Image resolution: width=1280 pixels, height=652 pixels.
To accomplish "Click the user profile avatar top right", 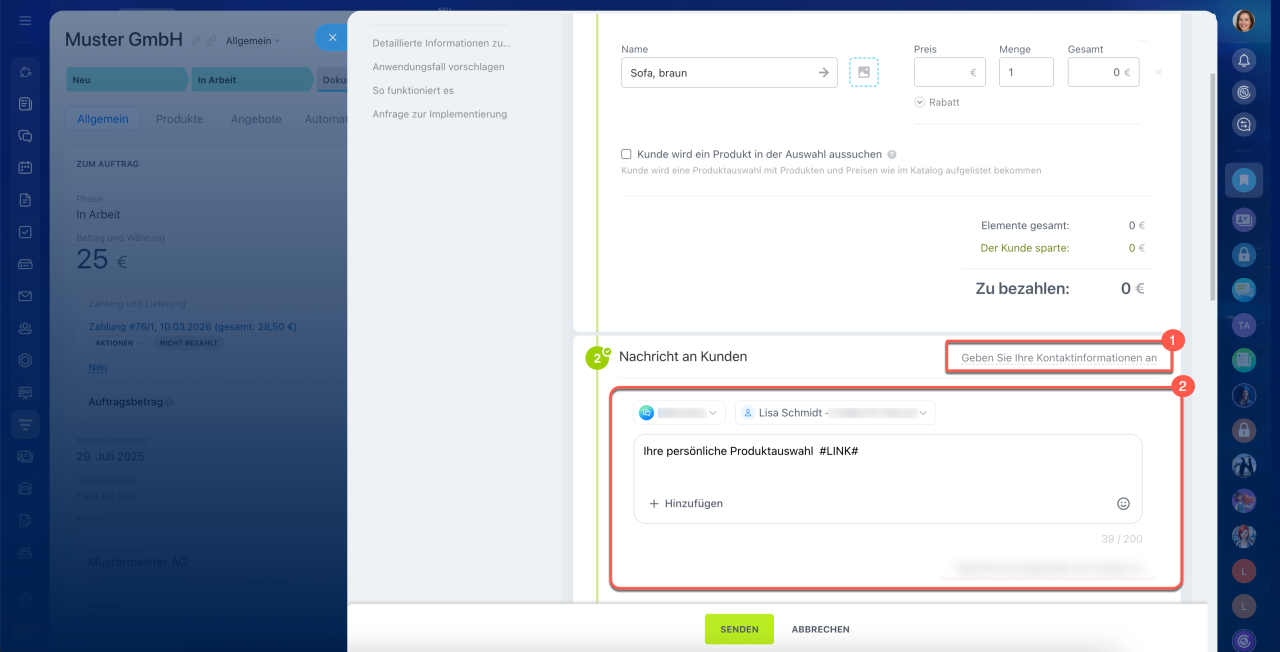I will 1244,21.
